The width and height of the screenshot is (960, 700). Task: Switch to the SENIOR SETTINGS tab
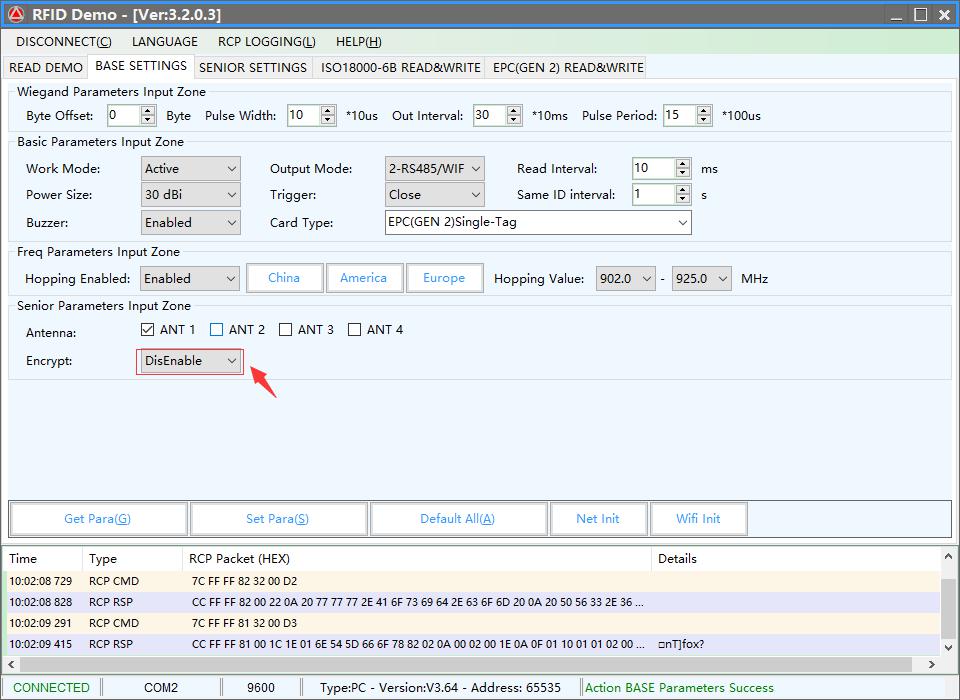click(x=253, y=67)
